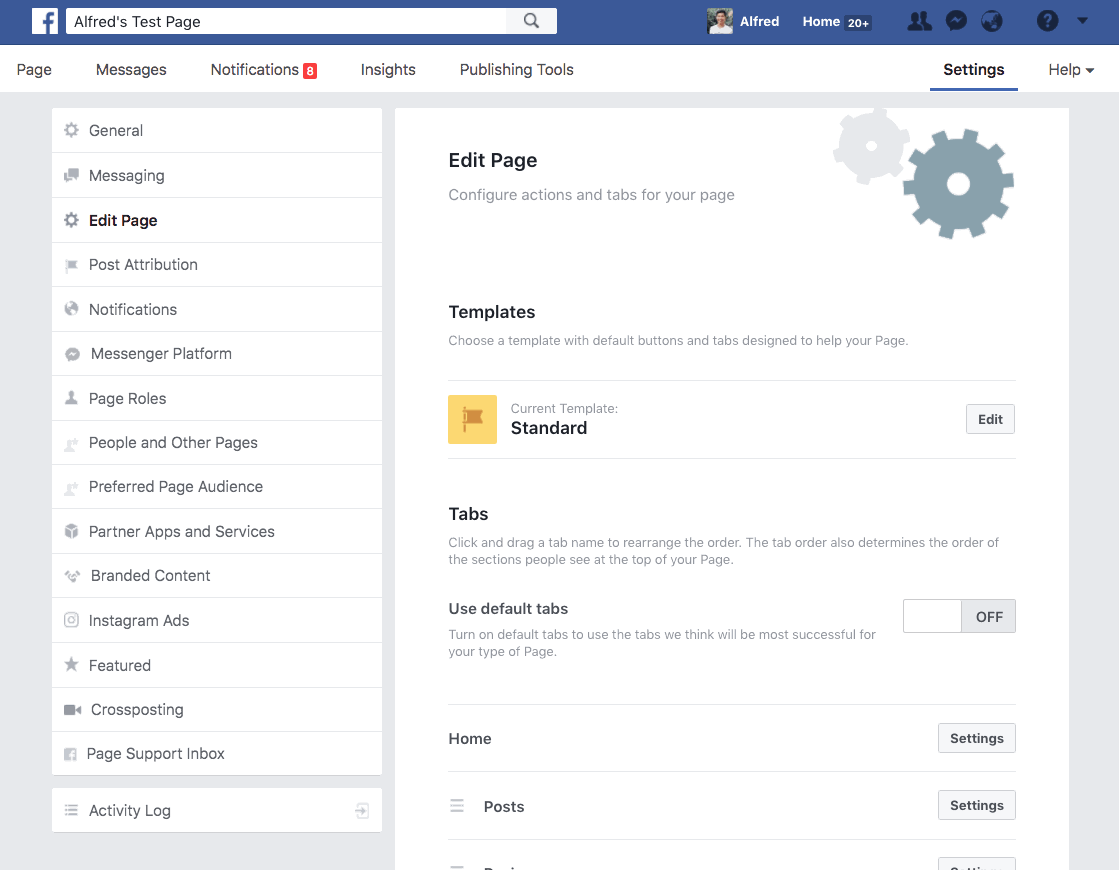Click the Messenger Platform icon
The height and width of the screenshot is (870, 1119).
72,354
